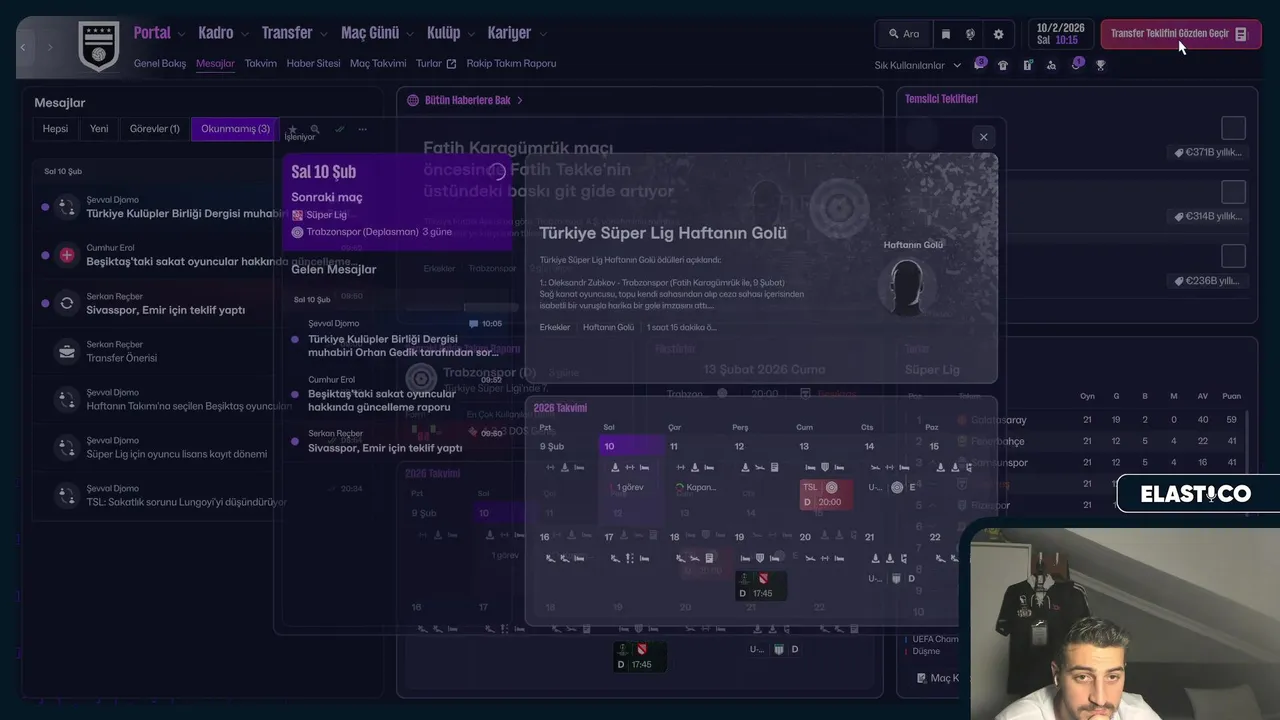Viewport: 1280px width, 720px height.
Task: Expand the Portal menu chevron
Action: coord(181,34)
